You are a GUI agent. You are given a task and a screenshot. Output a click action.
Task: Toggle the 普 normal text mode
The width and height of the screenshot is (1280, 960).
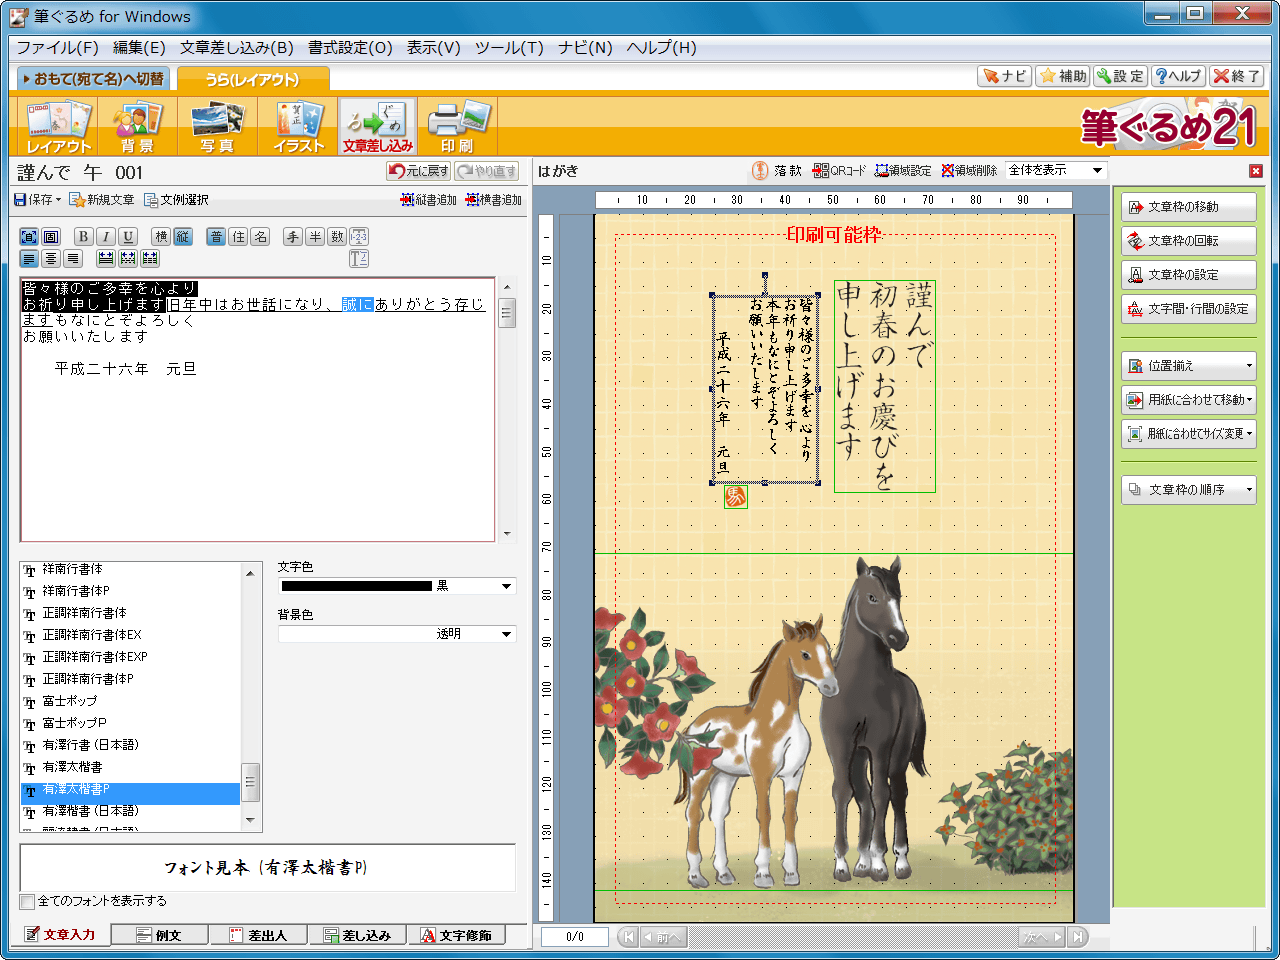[216, 237]
